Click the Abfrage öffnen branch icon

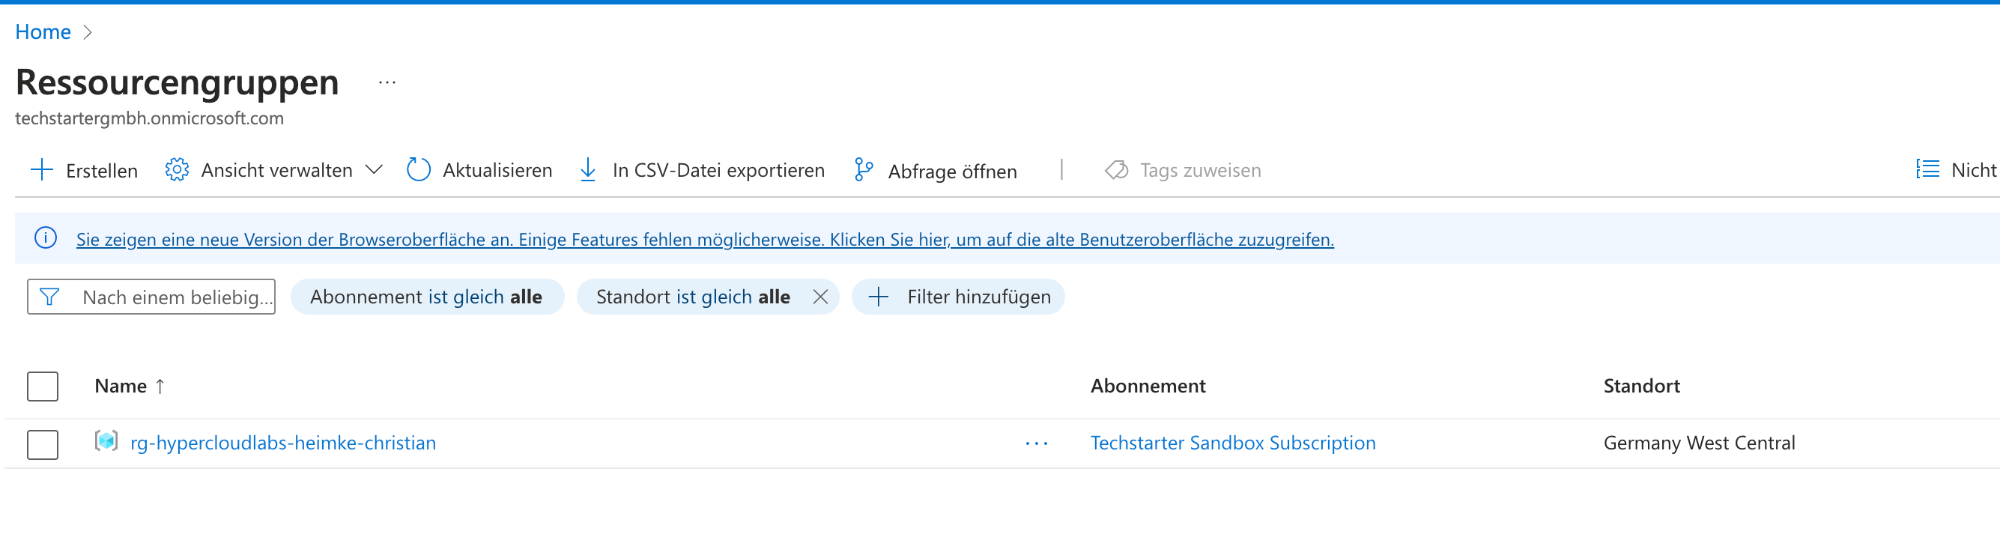(x=864, y=170)
